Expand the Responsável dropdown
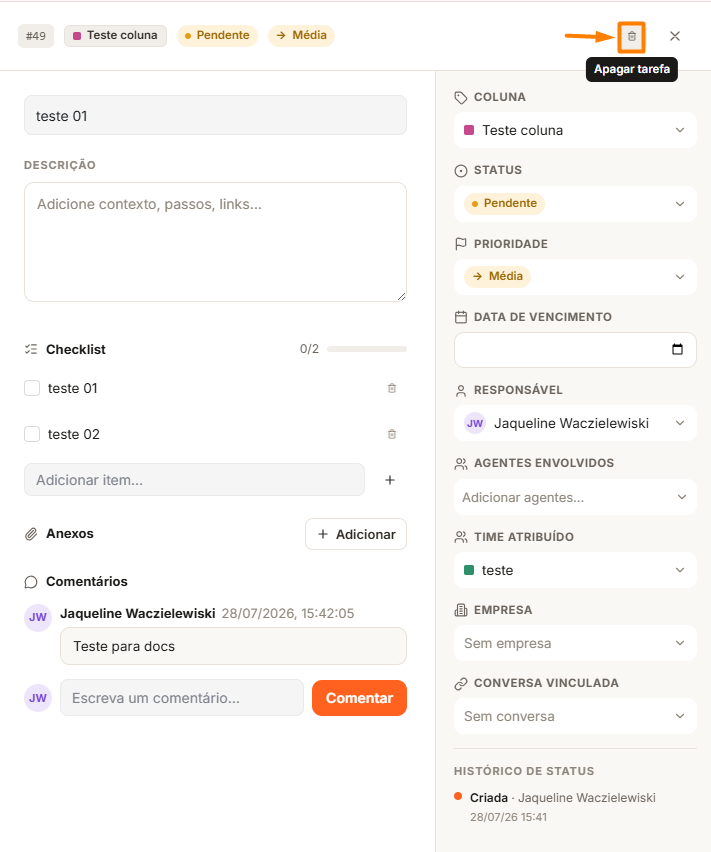This screenshot has height=852, width=711. click(575, 423)
